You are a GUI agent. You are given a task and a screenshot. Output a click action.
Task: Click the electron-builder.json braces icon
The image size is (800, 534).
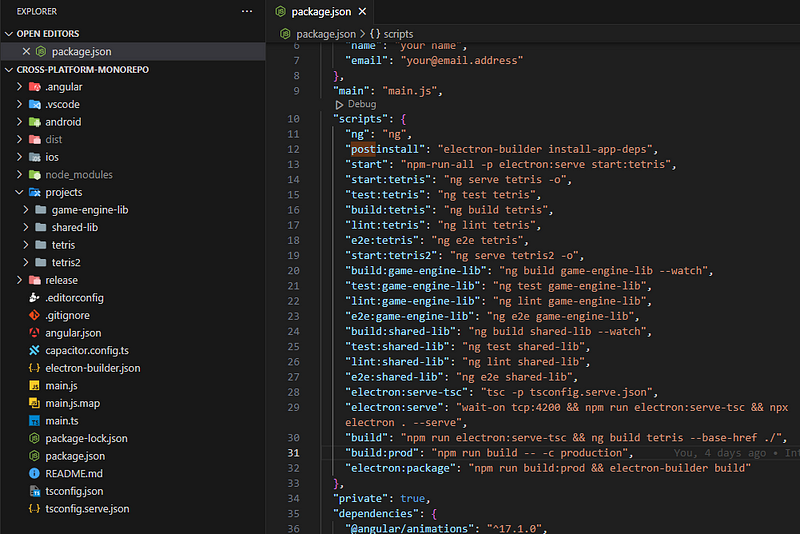tap(34, 368)
